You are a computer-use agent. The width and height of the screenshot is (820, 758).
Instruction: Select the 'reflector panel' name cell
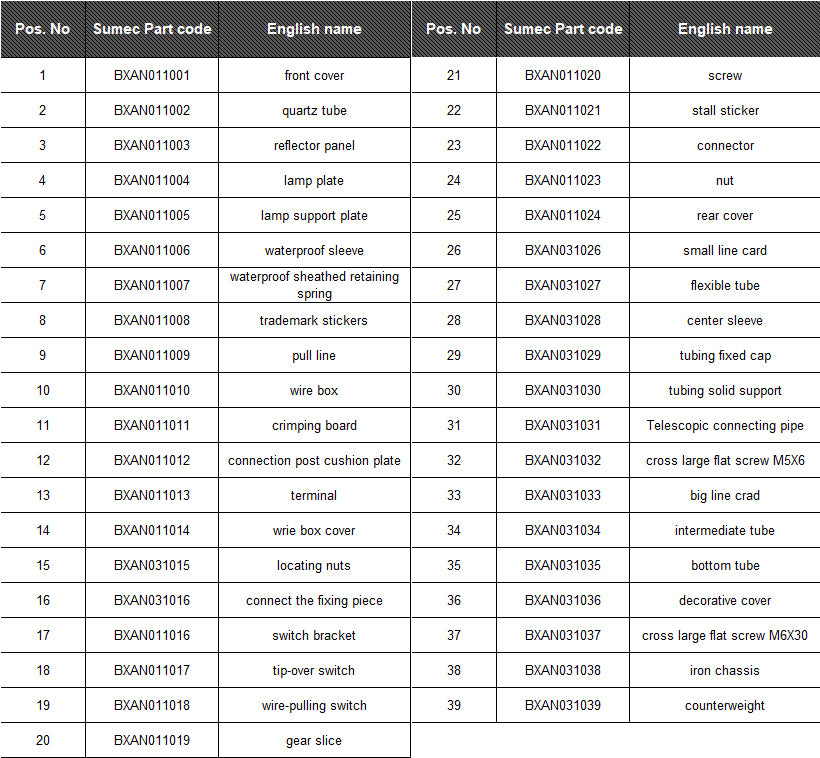click(314, 145)
